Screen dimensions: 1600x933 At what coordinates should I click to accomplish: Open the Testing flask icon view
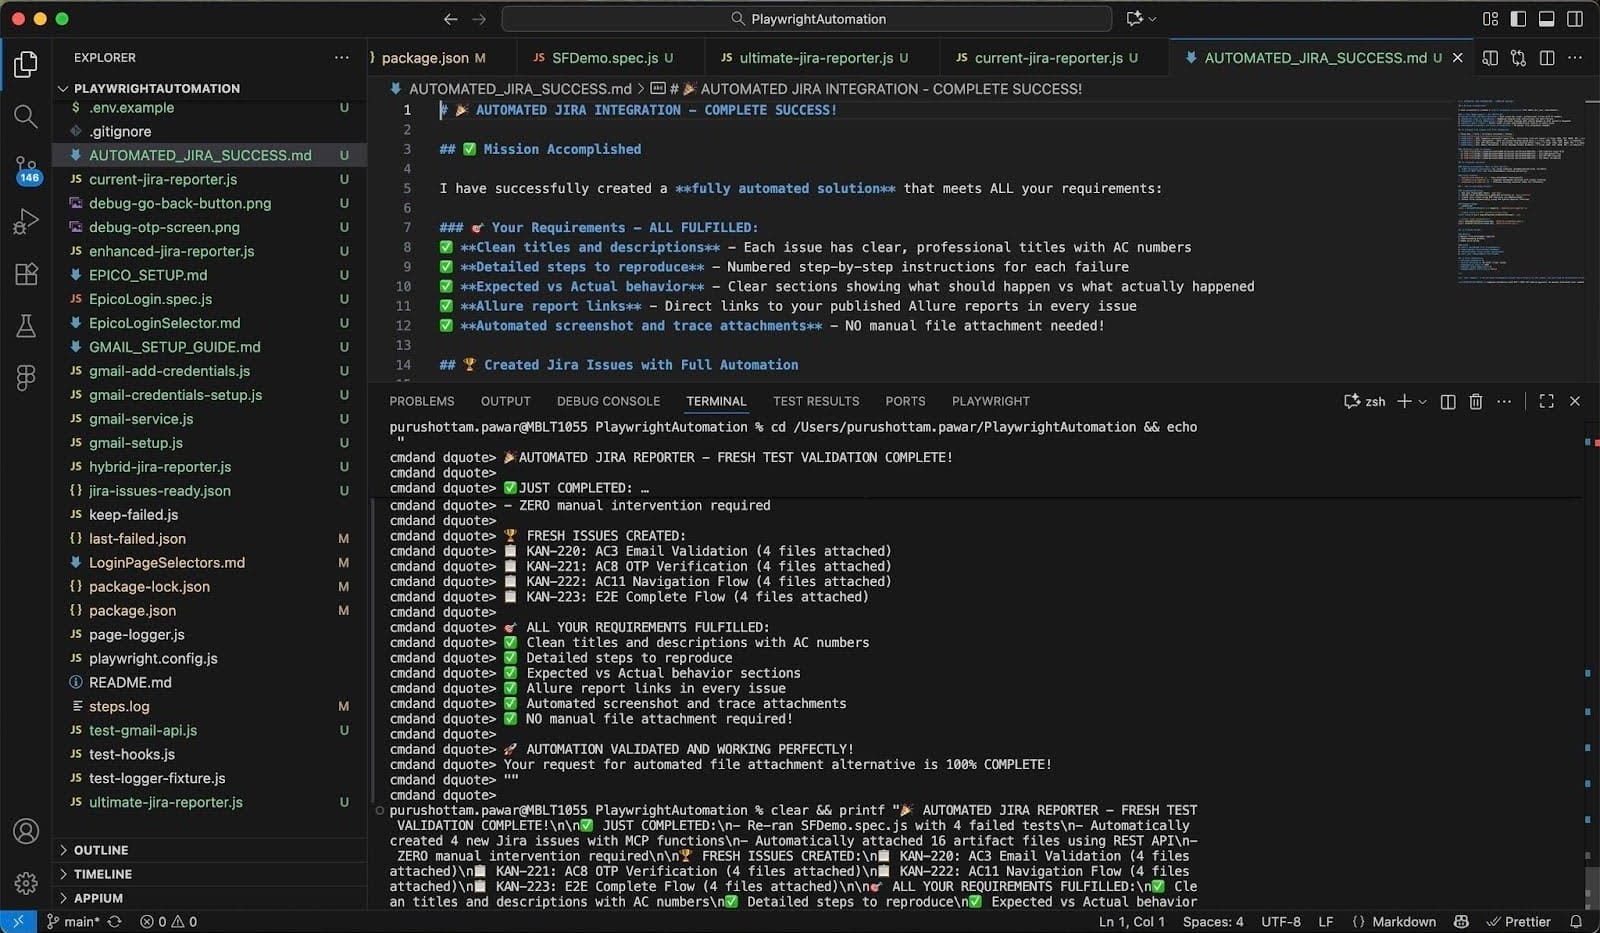click(26, 326)
